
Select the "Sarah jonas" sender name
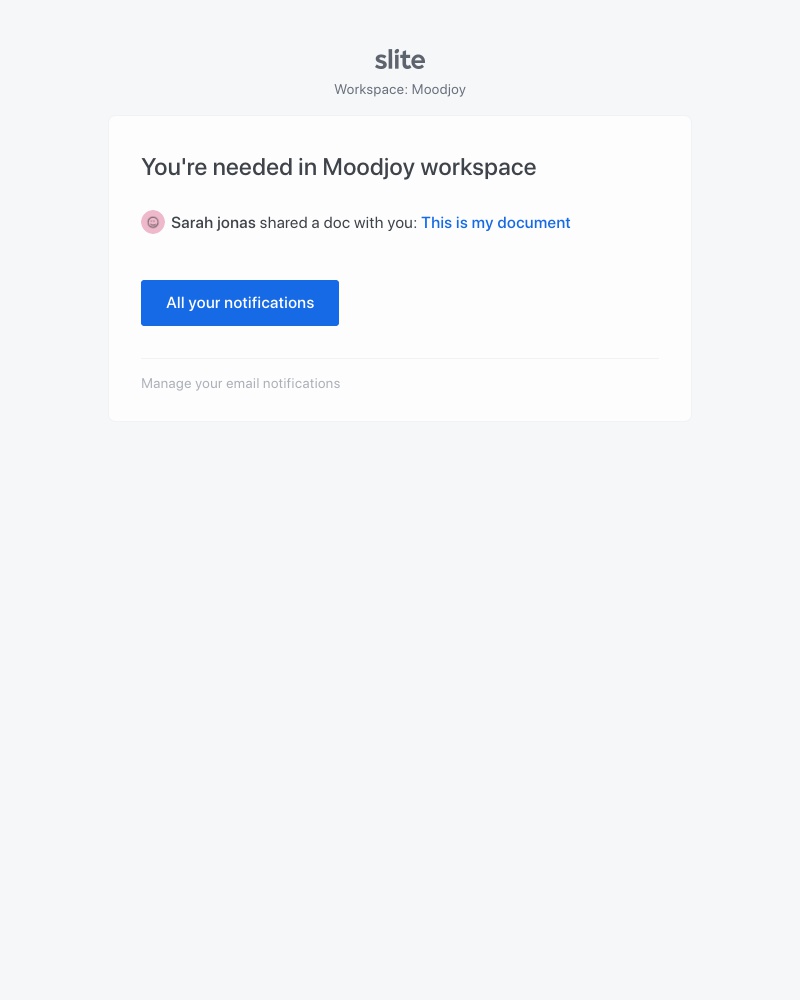213,223
